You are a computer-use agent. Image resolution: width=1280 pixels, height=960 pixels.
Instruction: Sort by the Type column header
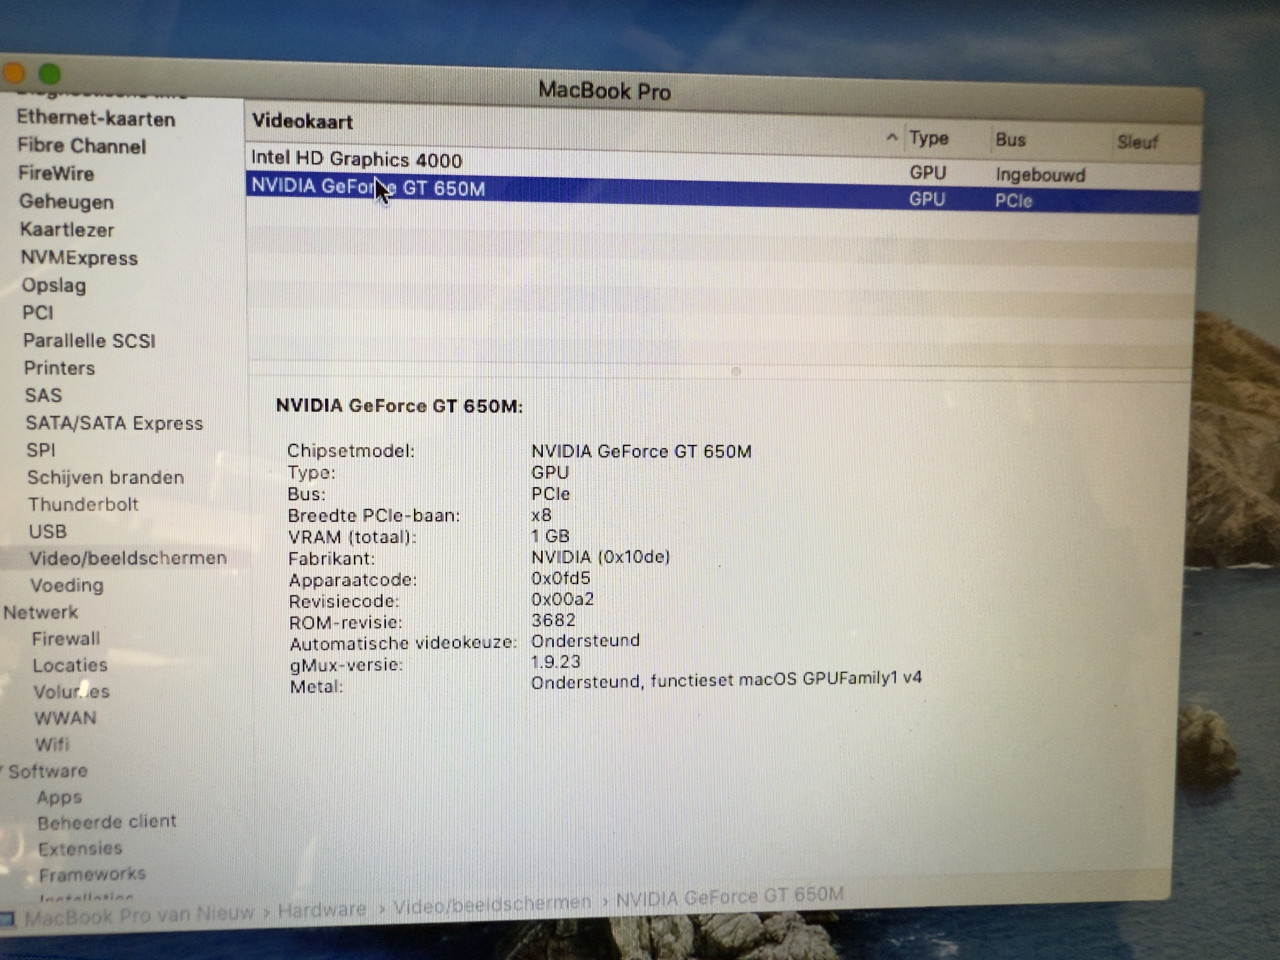click(x=928, y=138)
